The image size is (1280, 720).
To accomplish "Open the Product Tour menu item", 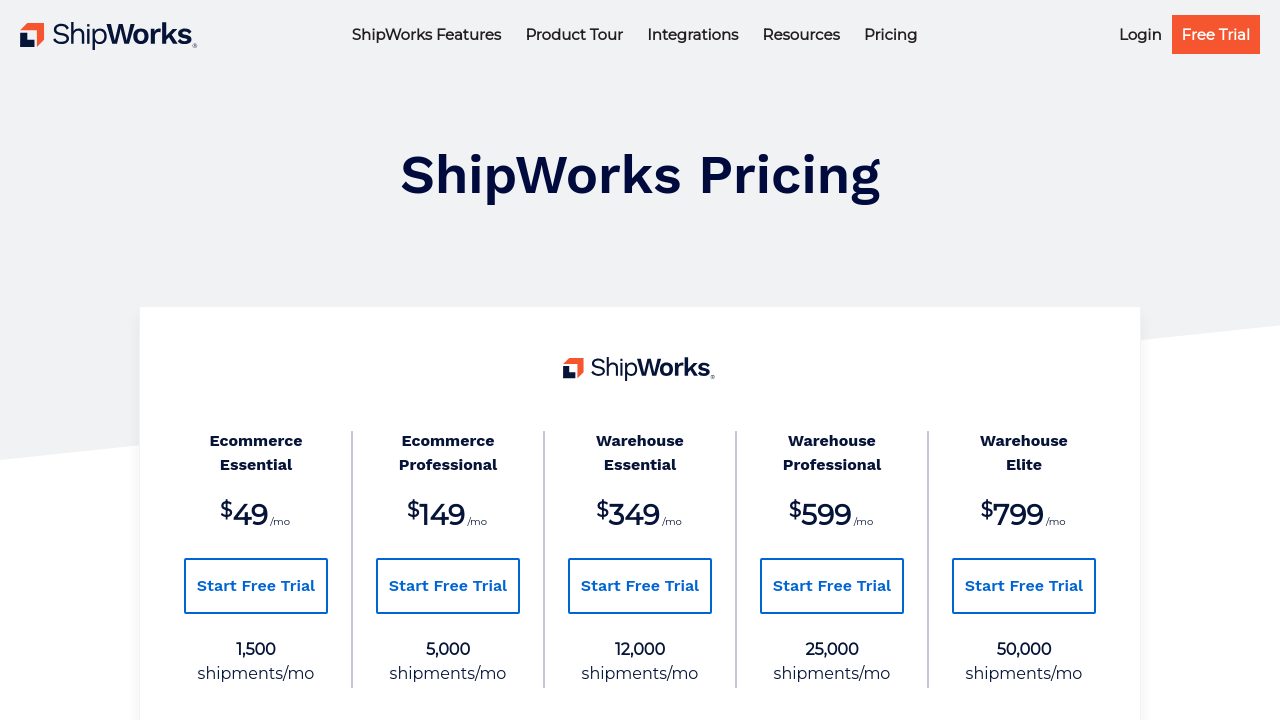I will pyautogui.click(x=574, y=35).
